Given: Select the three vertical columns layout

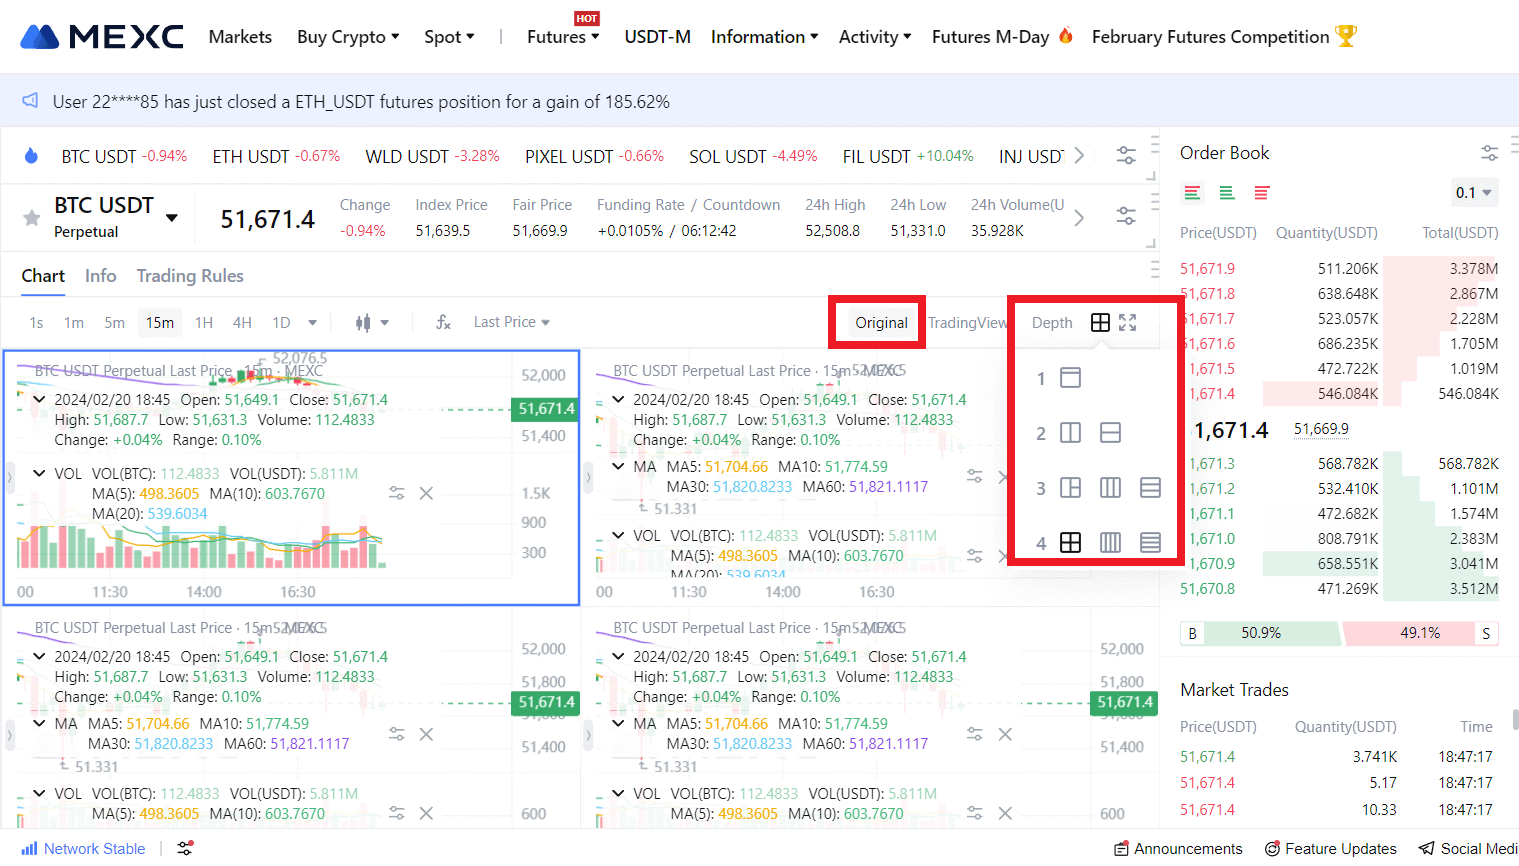Looking at the screenshot, I should pos(1110,488).
